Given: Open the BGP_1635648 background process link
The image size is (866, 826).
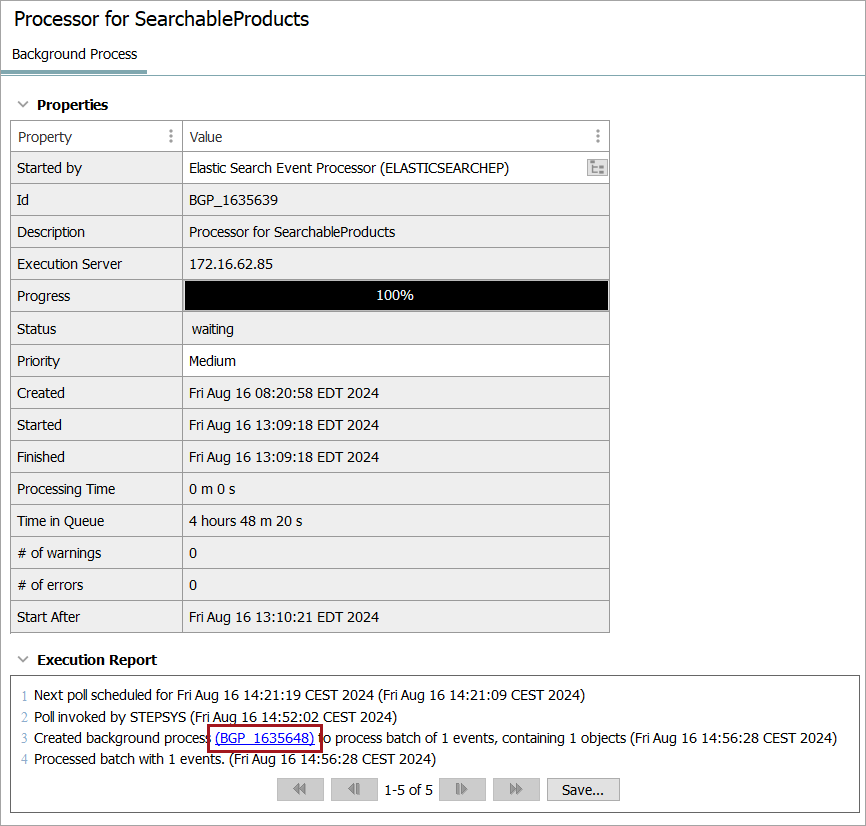Looking at the screenshot, I should coord(265,738).
